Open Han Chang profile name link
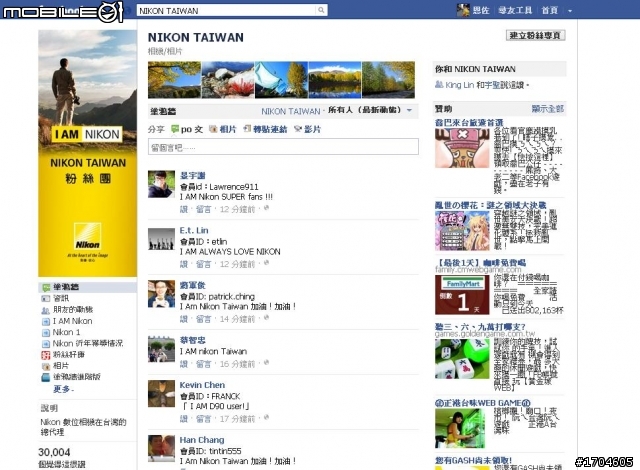 (202, 440)
